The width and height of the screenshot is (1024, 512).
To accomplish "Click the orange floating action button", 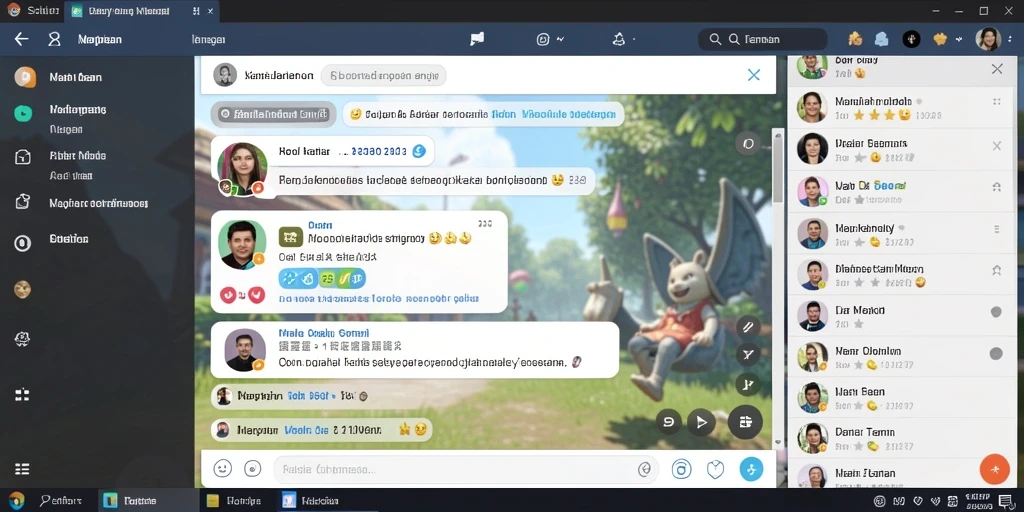I will click(995, 469).
